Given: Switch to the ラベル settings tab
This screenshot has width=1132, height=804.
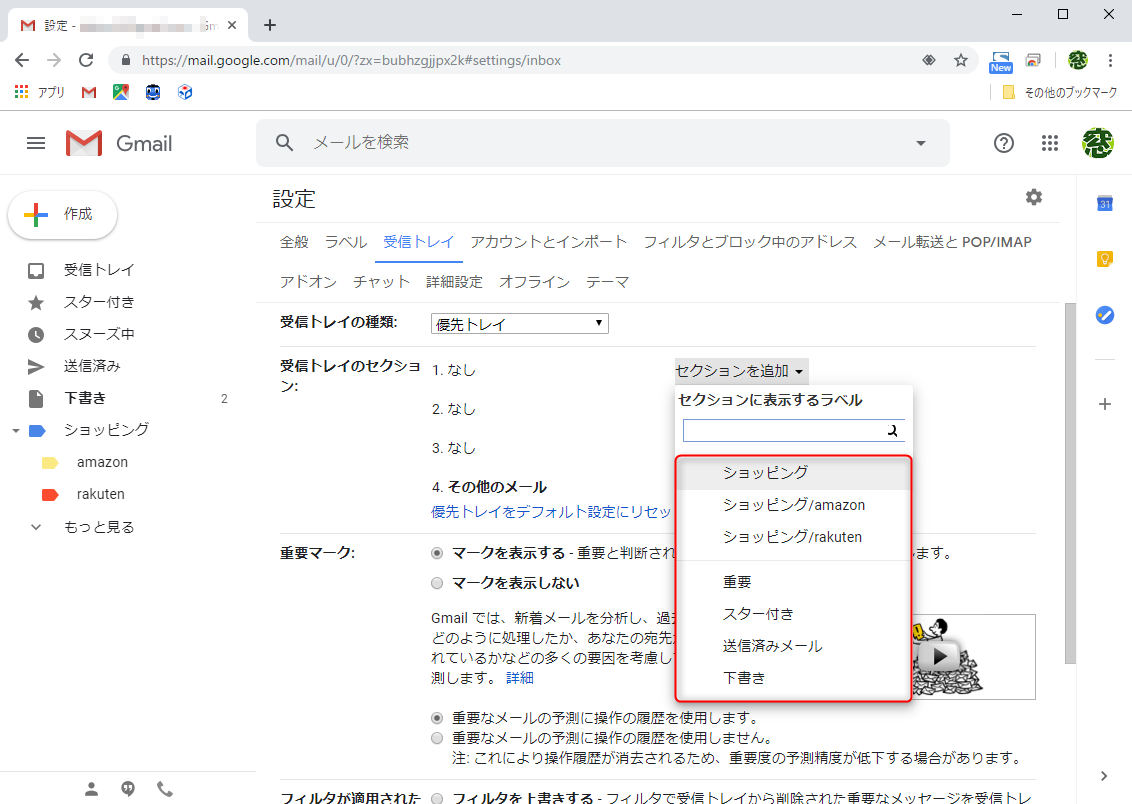Looking at the screenshot, I should pos(345,241).
